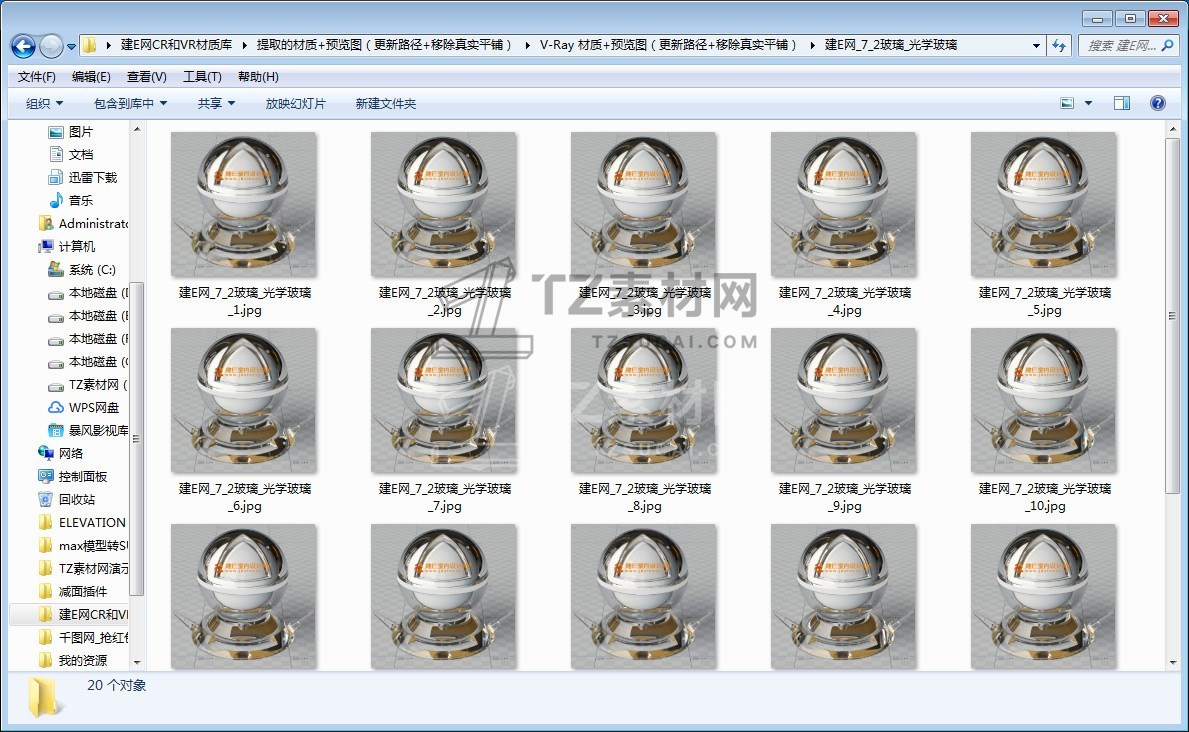Open the 工具(T) menu

coord(202,77)
